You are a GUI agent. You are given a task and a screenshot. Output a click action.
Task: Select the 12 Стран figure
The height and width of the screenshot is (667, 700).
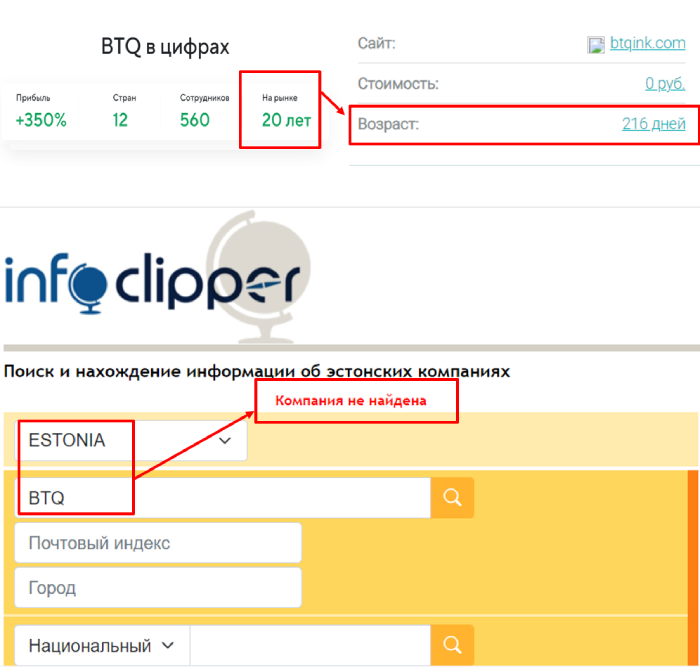click(x=120, y=120)
